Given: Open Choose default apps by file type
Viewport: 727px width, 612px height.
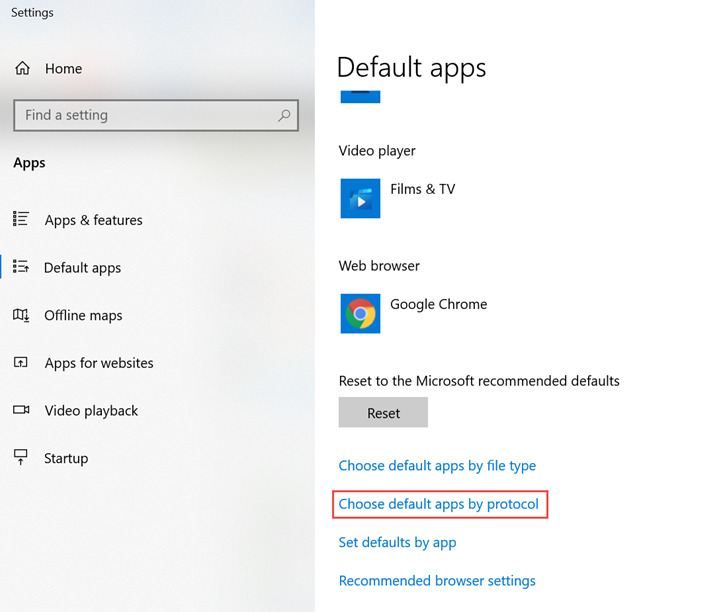Looking at the screenshot, I should click(437, 466).
